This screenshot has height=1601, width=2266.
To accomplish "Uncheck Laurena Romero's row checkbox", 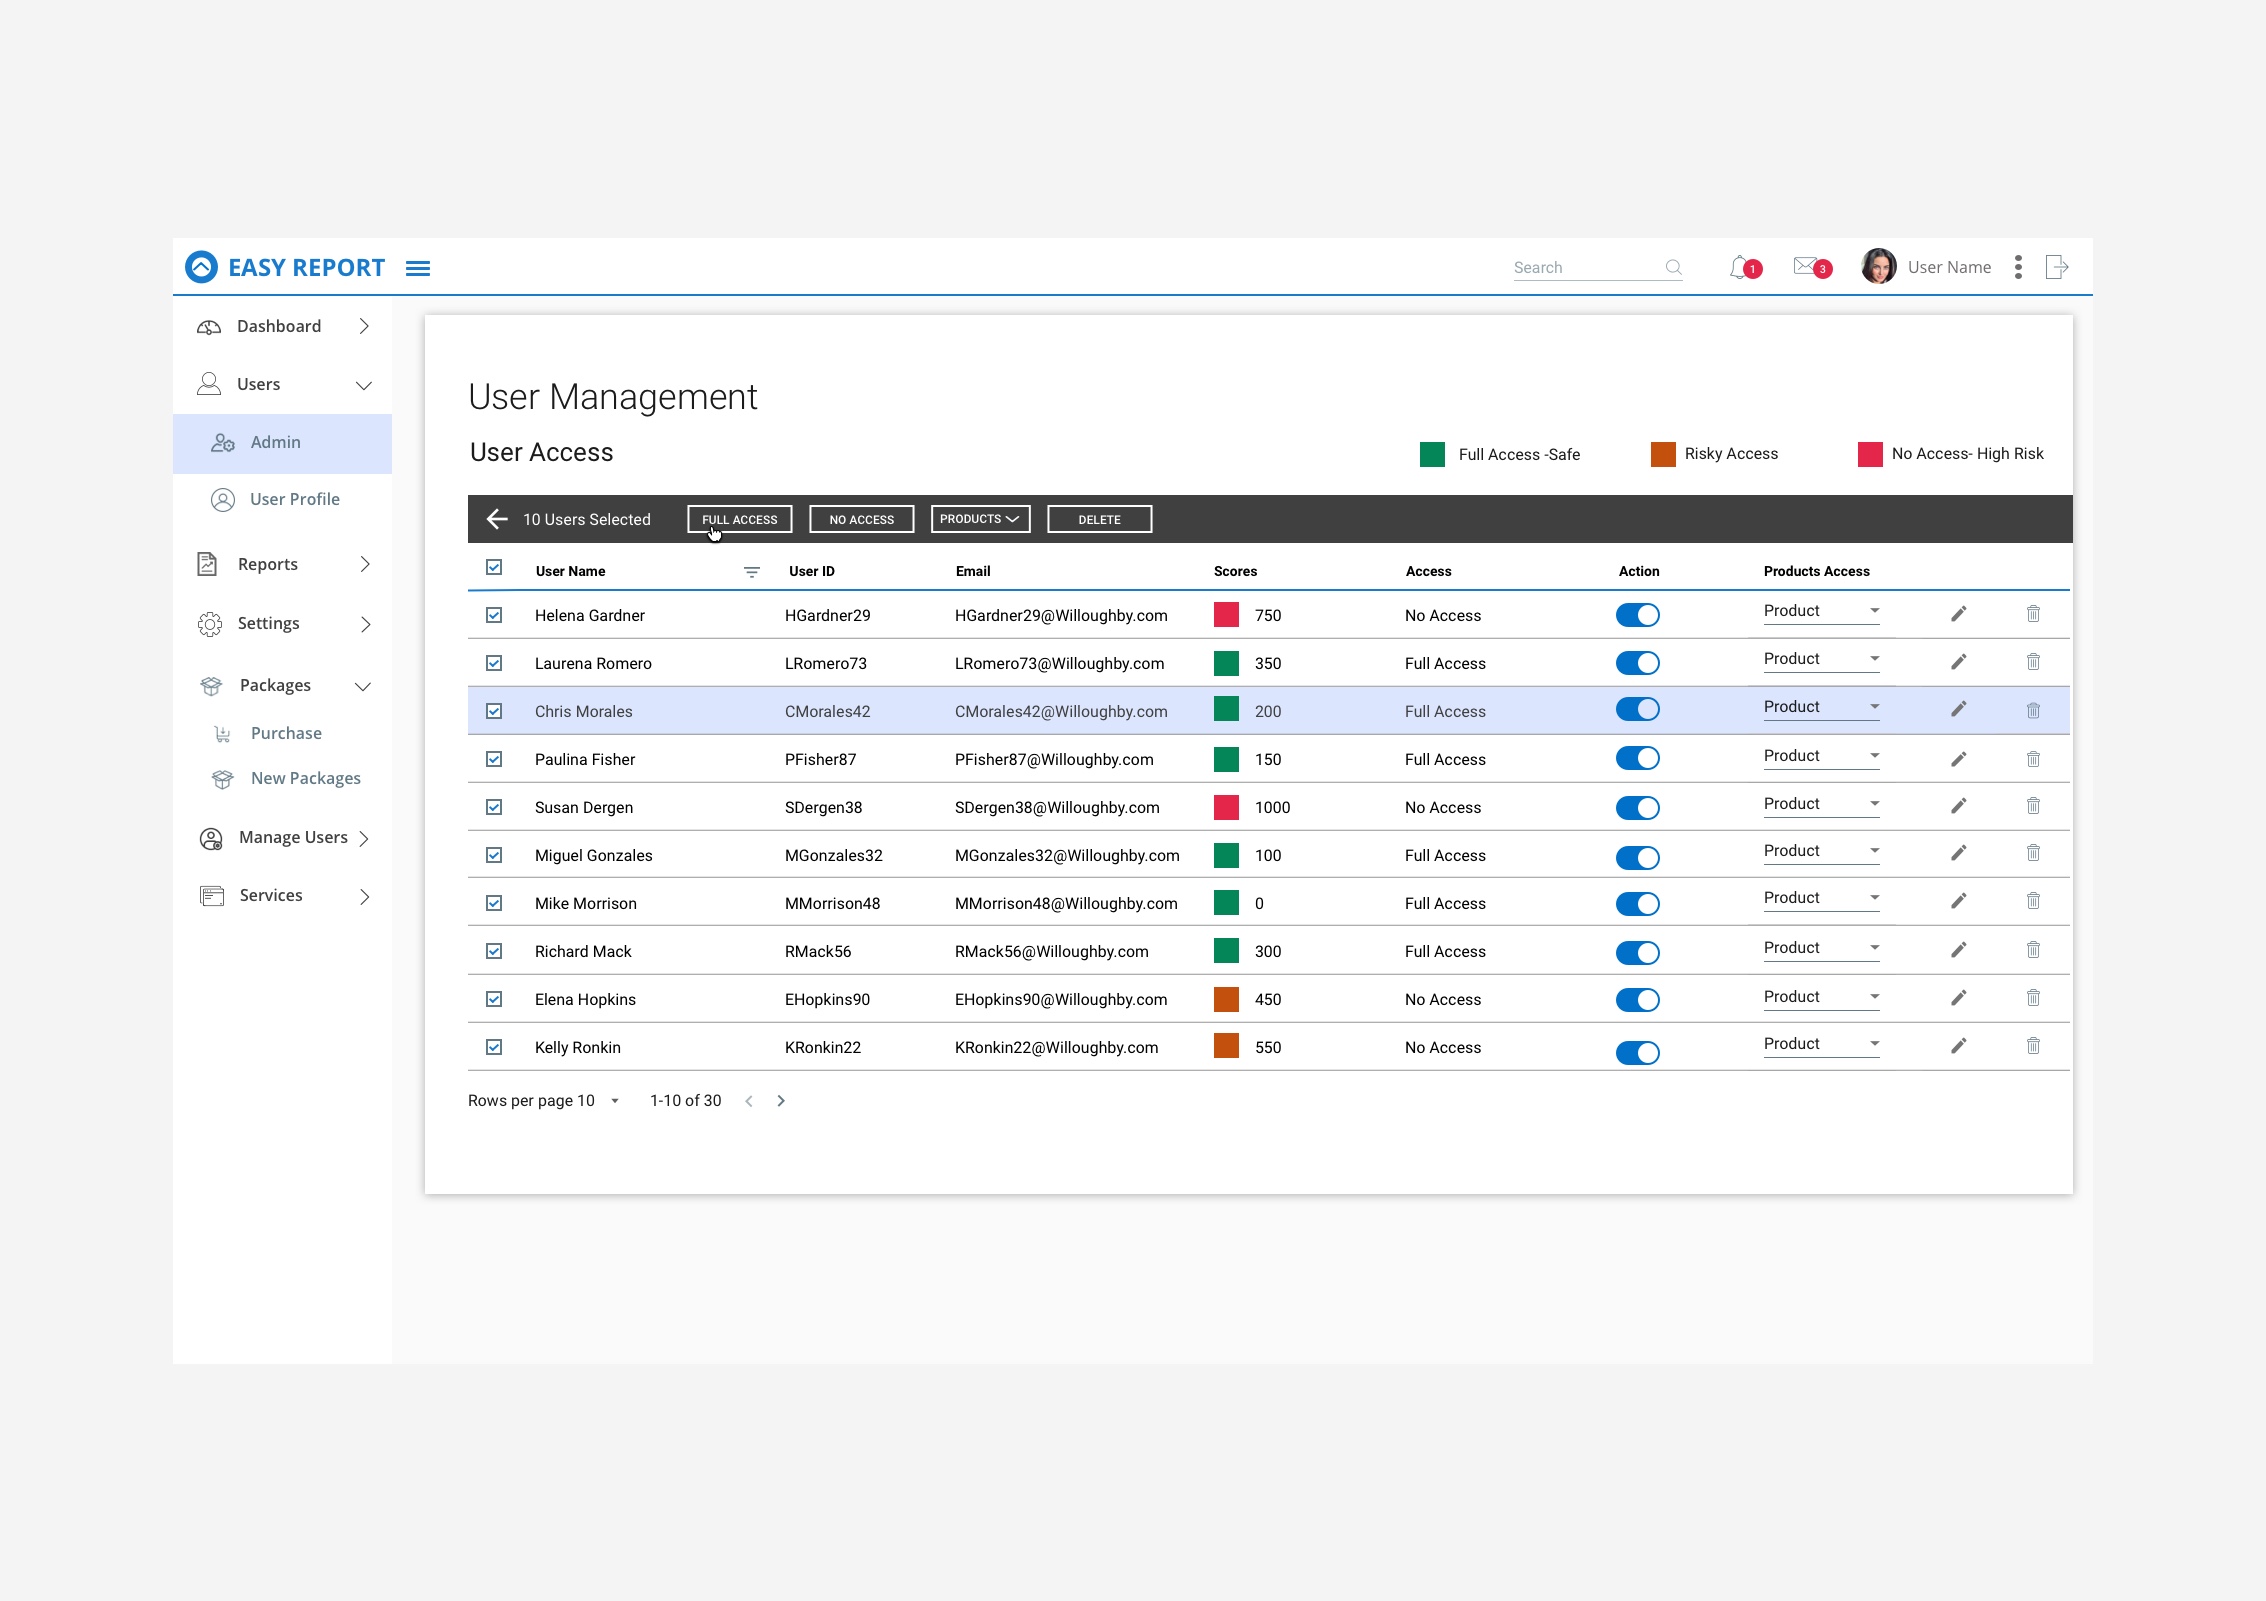I will tap(494, 663).
